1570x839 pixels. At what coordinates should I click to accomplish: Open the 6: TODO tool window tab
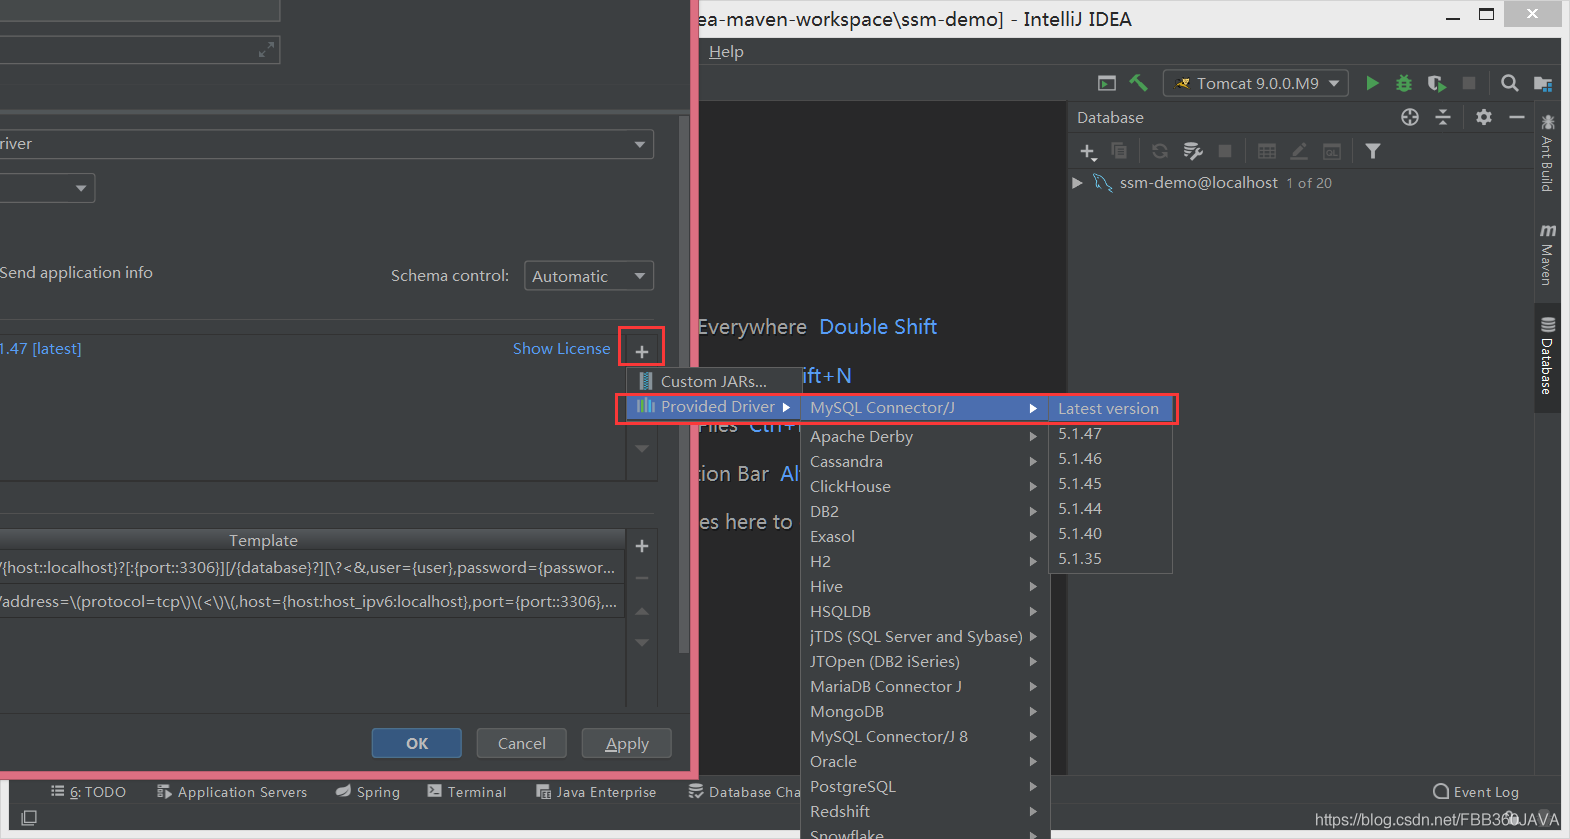tap(88, 792)
